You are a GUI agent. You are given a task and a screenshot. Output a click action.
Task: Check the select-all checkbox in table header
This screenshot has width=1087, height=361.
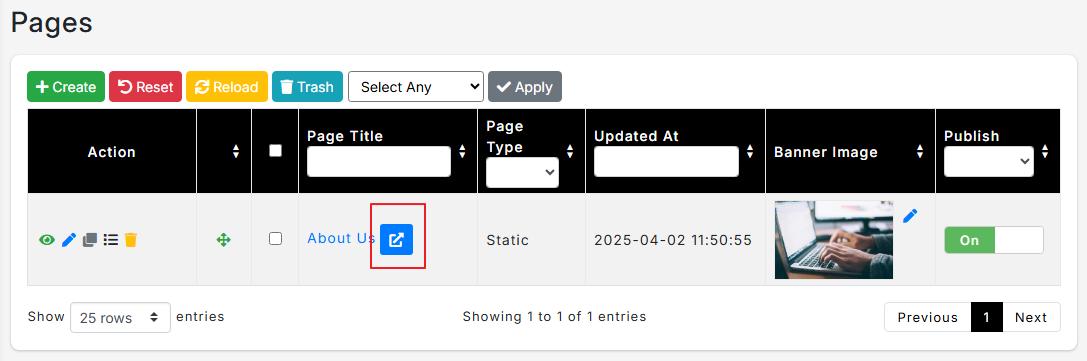click(x=275, y=150)
